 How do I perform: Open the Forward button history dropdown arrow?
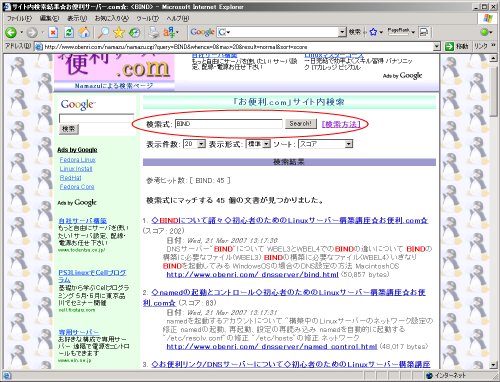pyautogui.click(x=42, y=32)
